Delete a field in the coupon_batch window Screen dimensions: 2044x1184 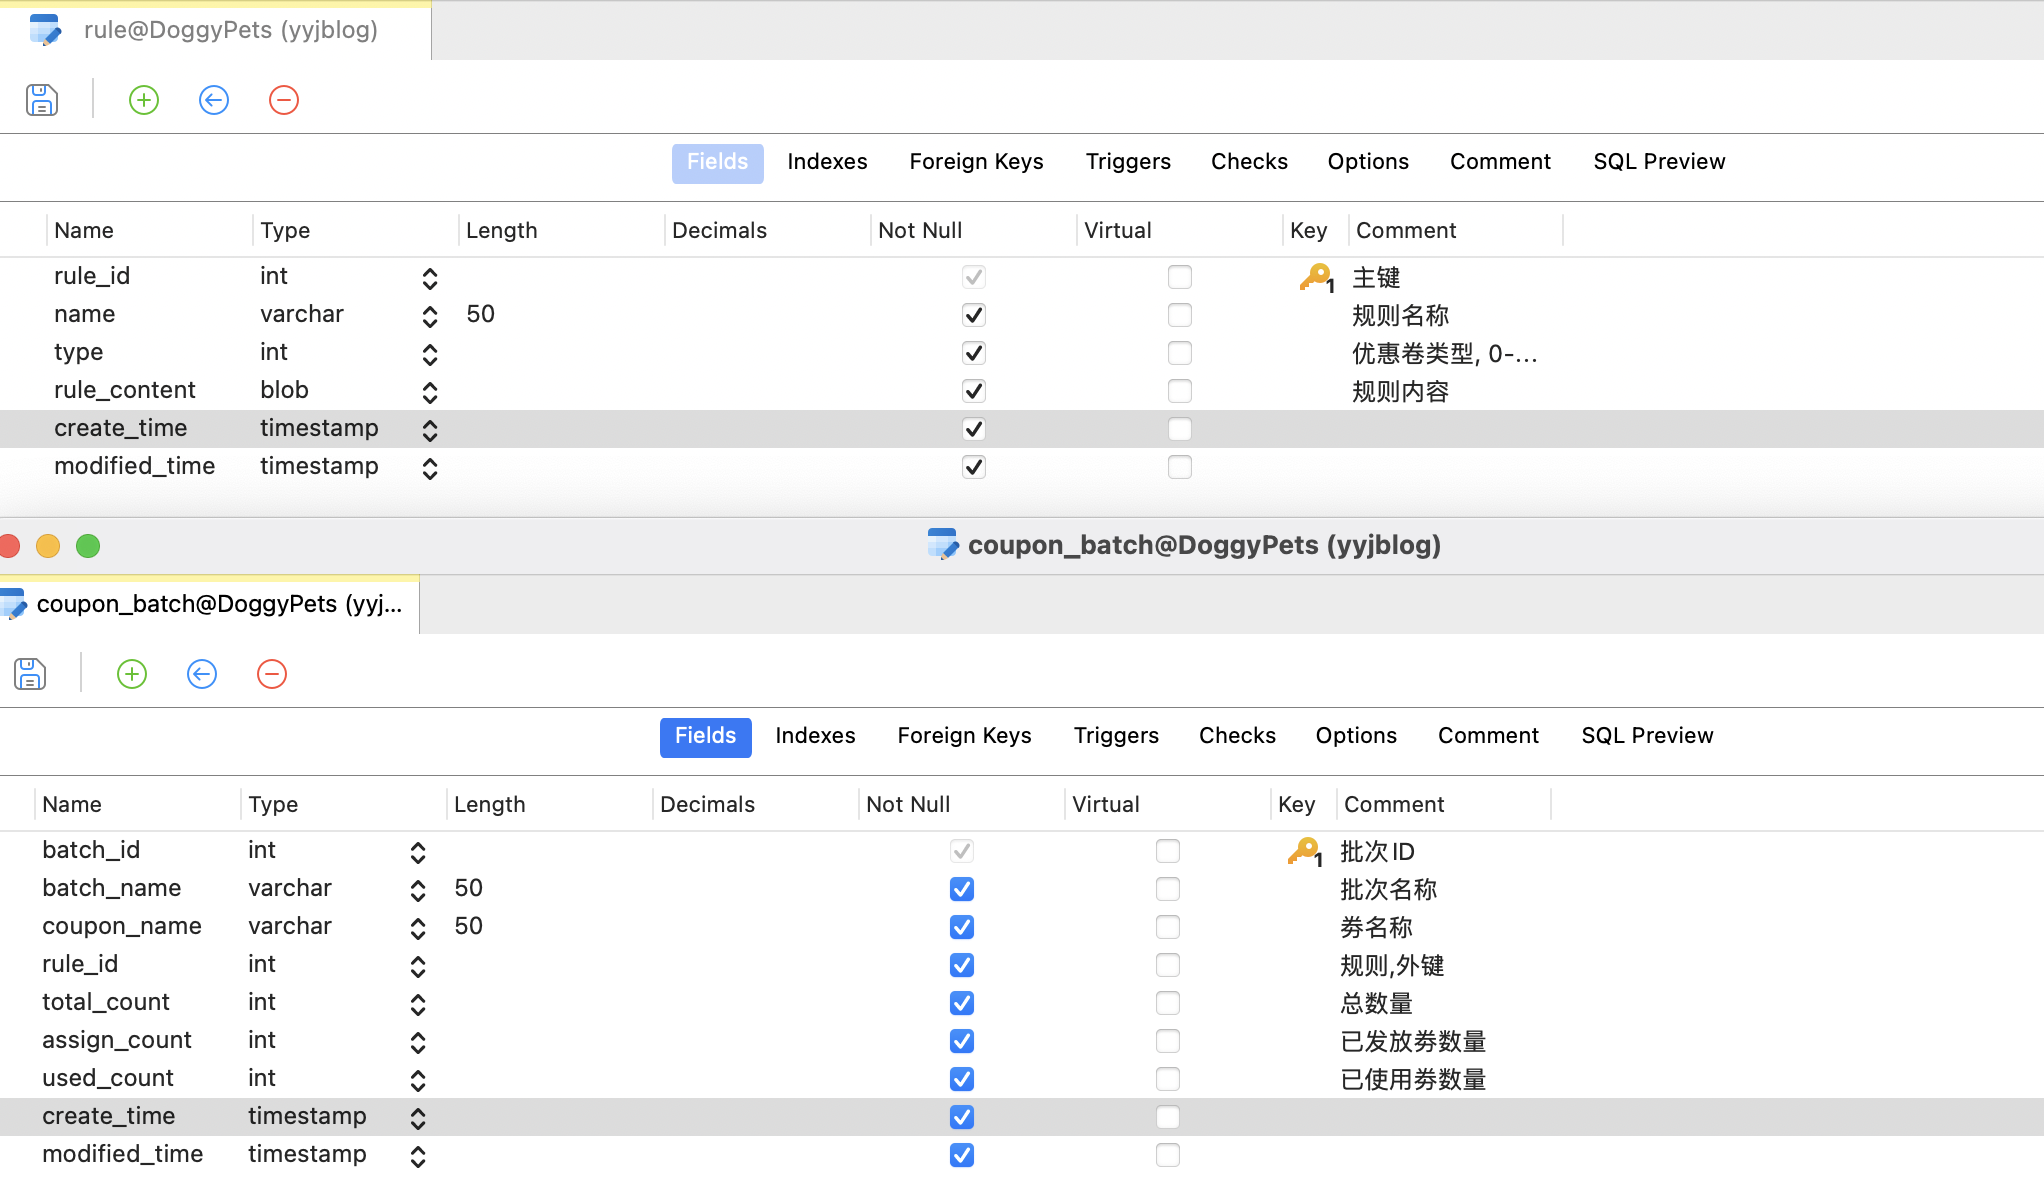click(272, 674)
